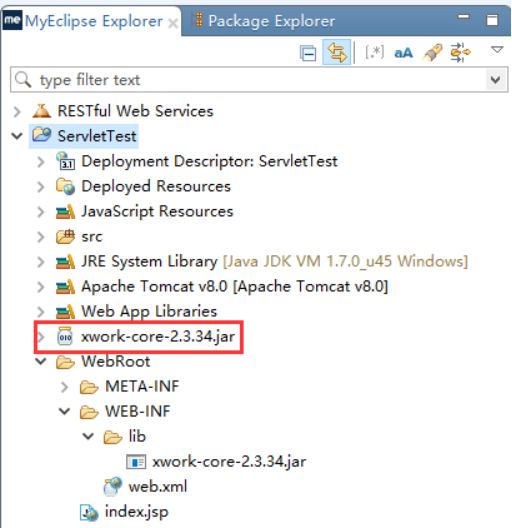
Task: Select xwork-core-2.3.34.jar jar icon in project
Action: point(65,336)
